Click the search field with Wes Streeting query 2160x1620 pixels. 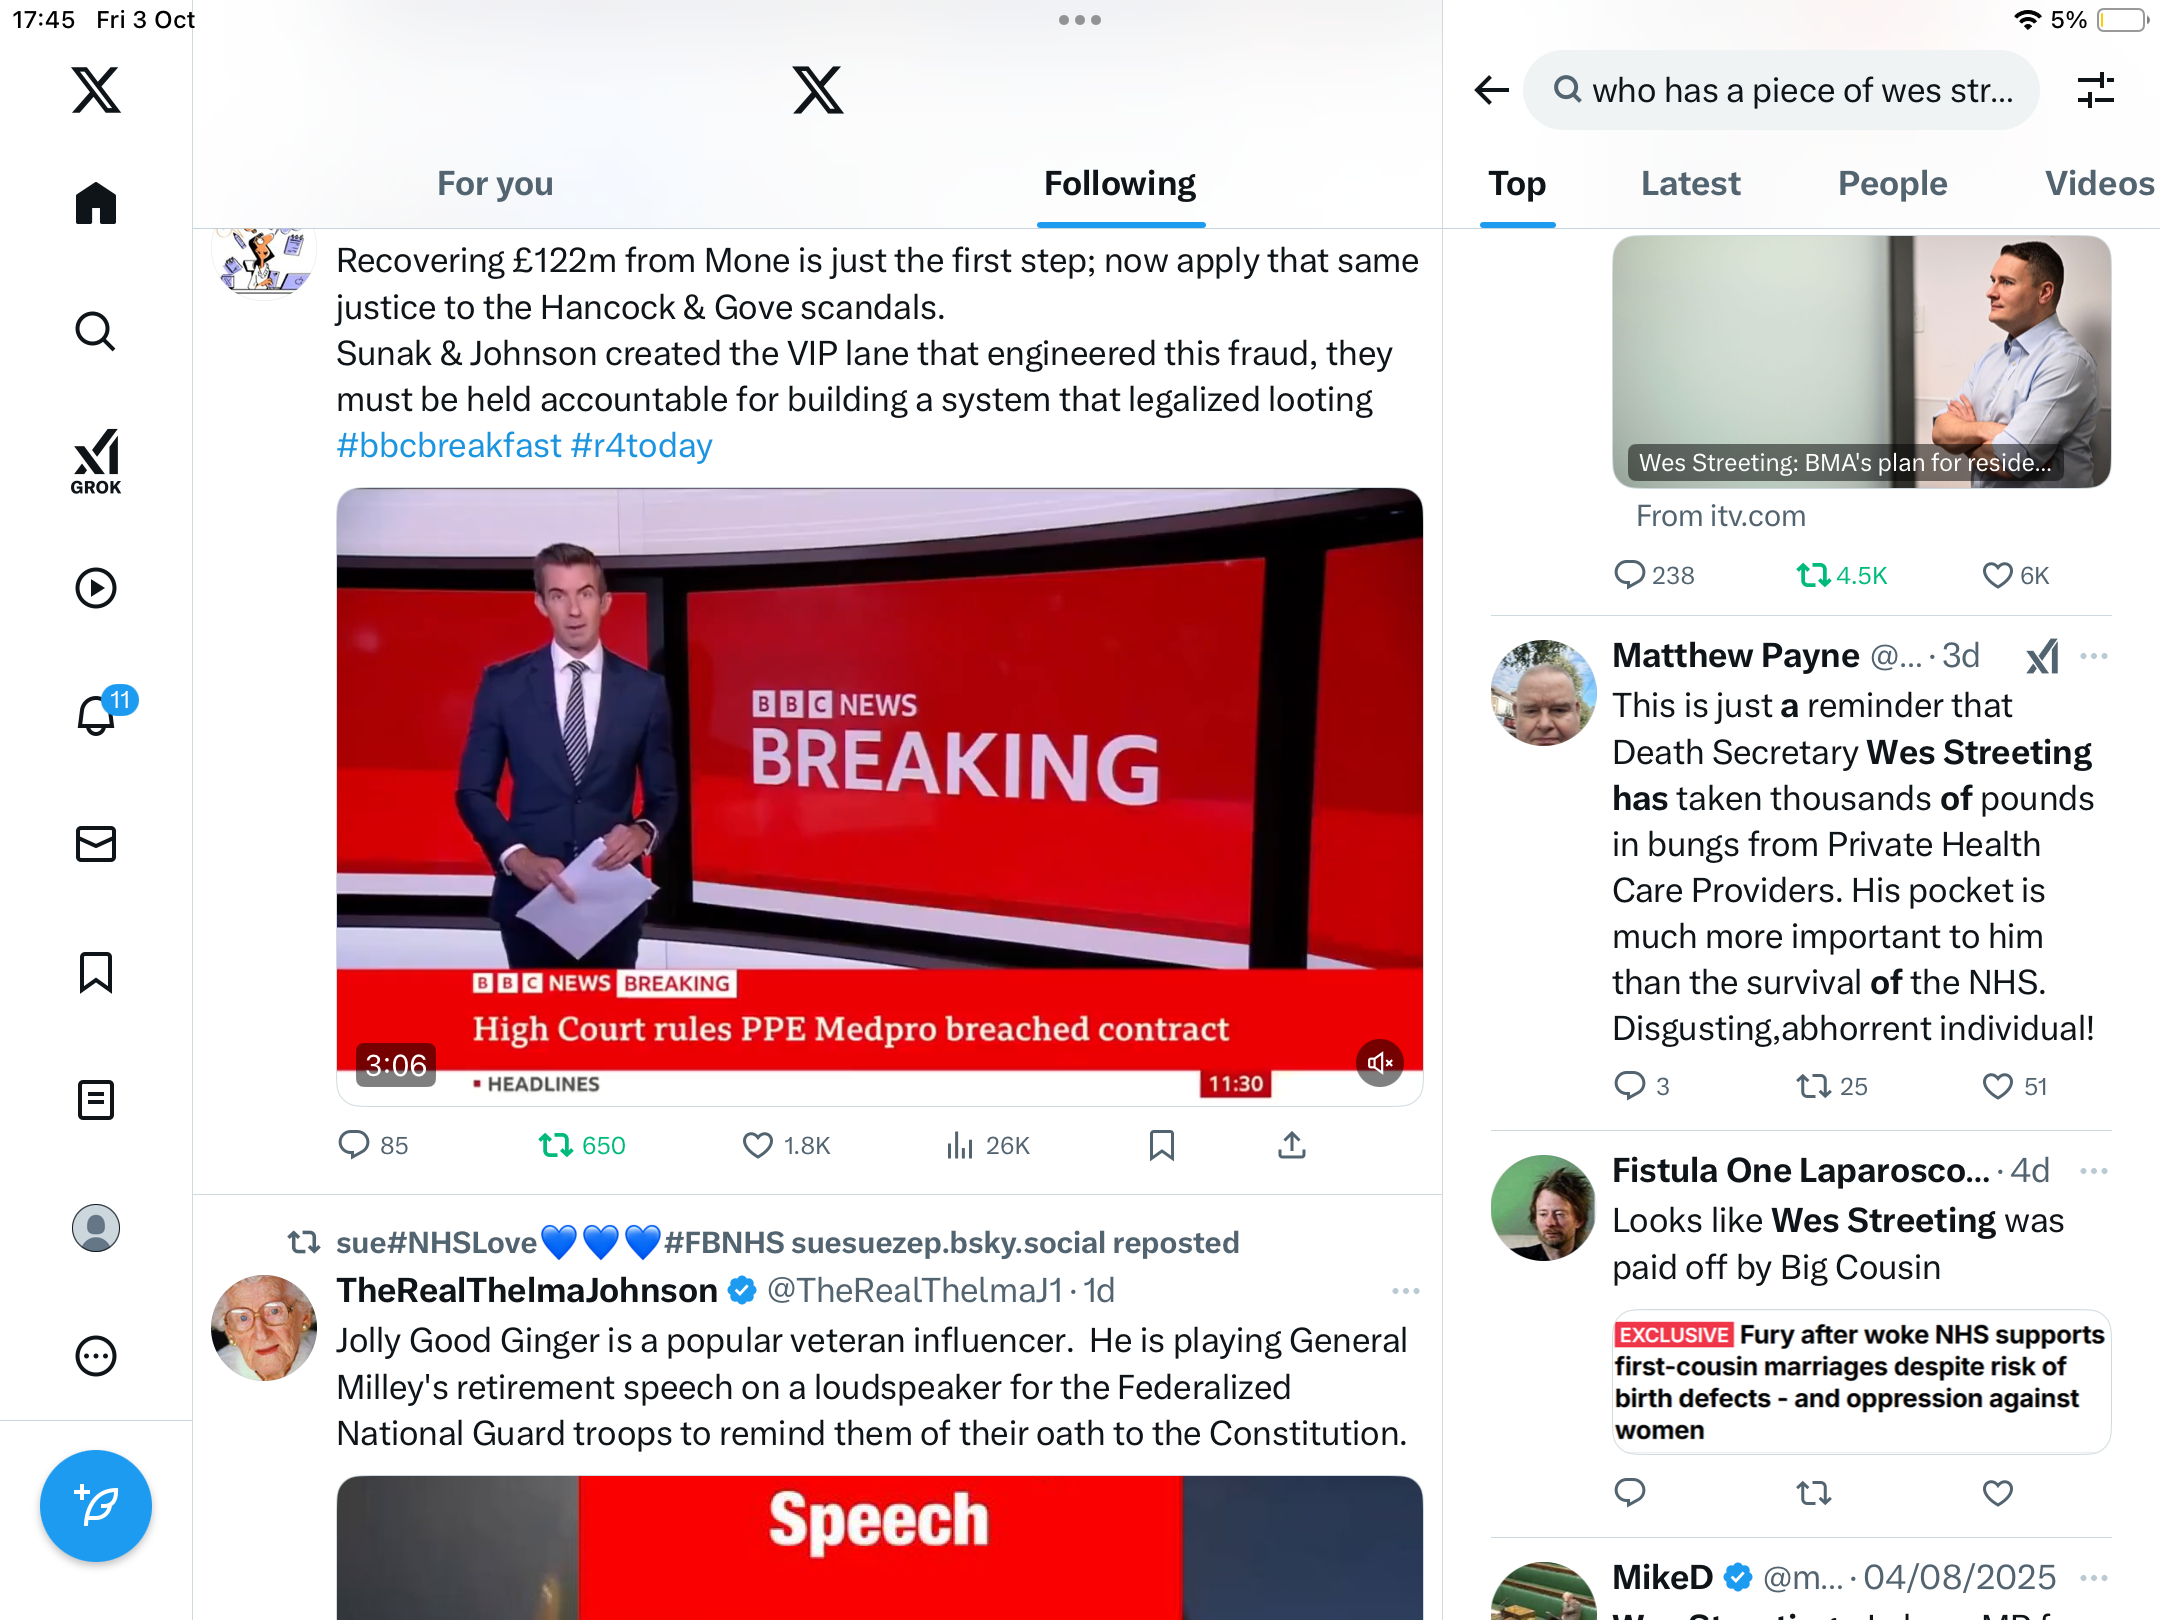coord(1781,90)
